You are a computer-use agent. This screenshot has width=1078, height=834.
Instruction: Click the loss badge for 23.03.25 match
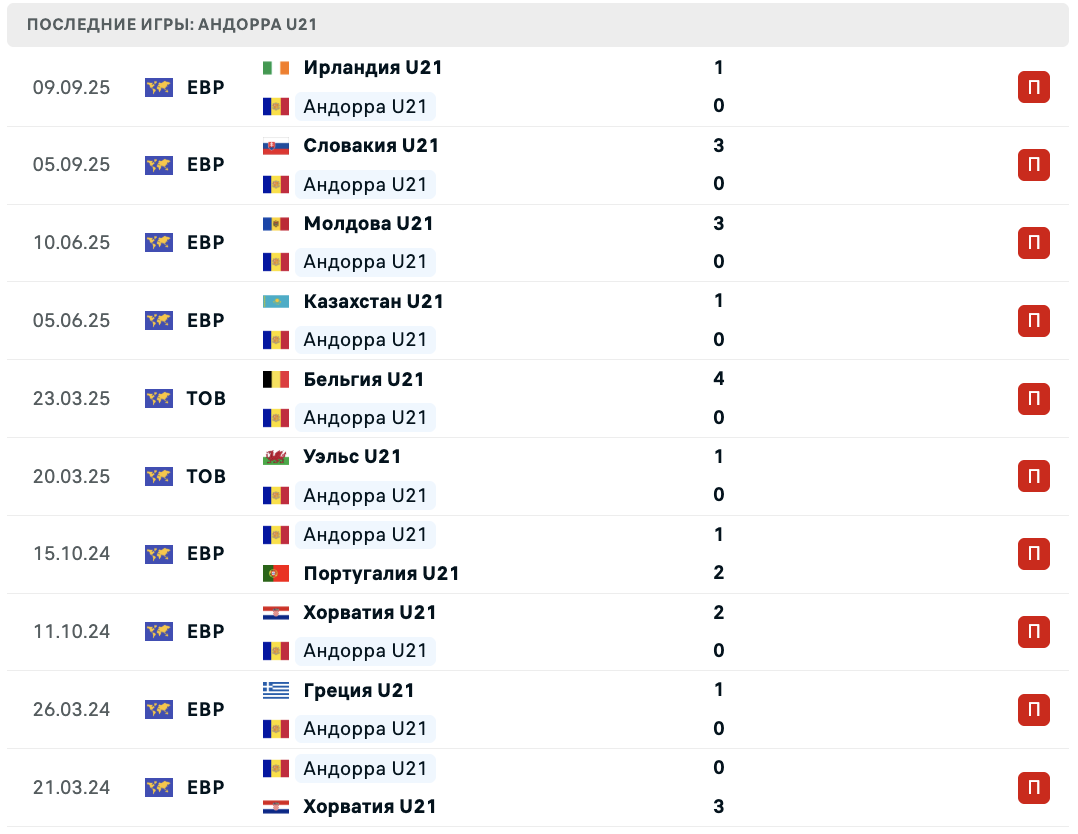pos(1033,399)
